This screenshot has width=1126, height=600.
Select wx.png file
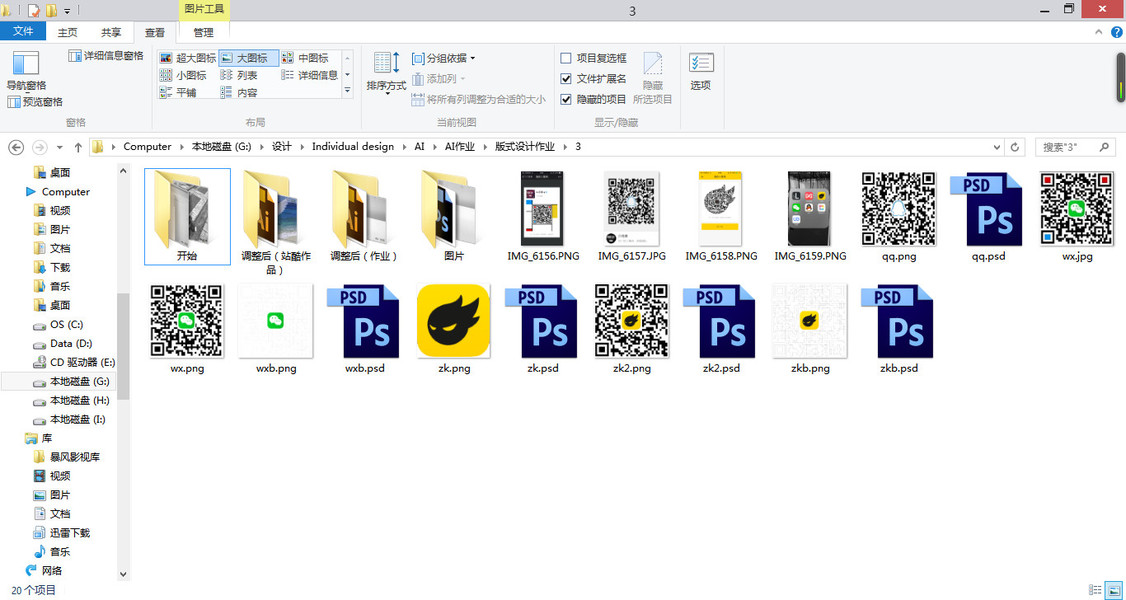(187, 329)
